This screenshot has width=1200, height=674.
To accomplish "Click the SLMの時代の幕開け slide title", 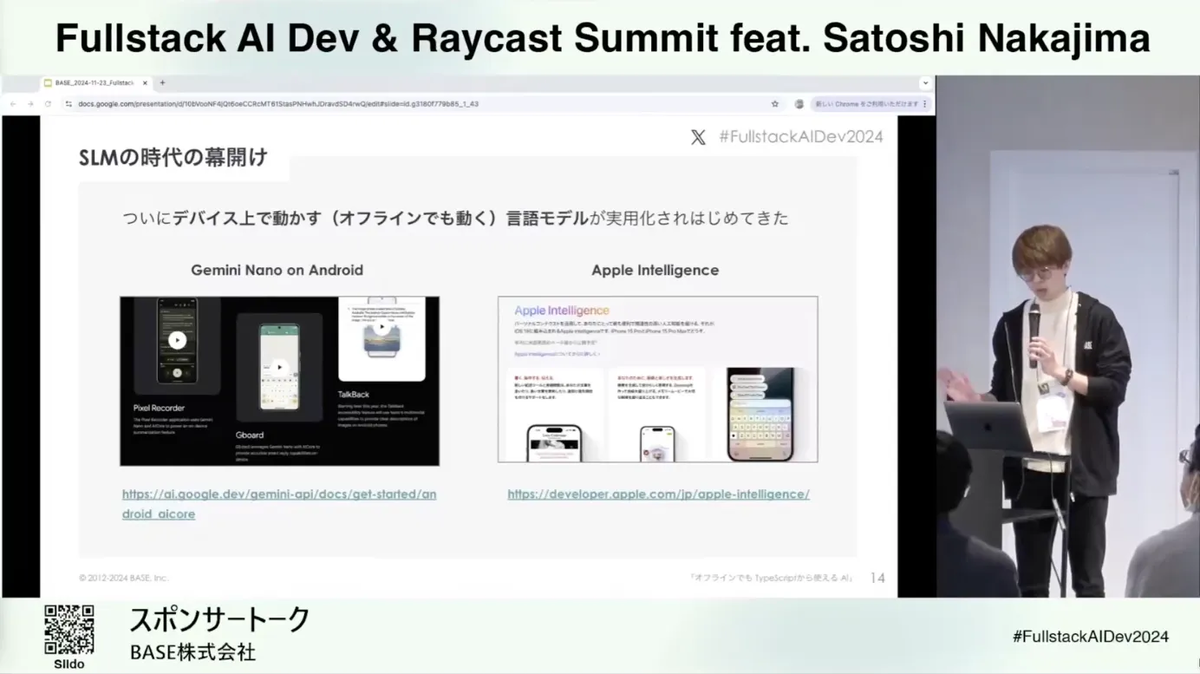I will click(172, 158).
